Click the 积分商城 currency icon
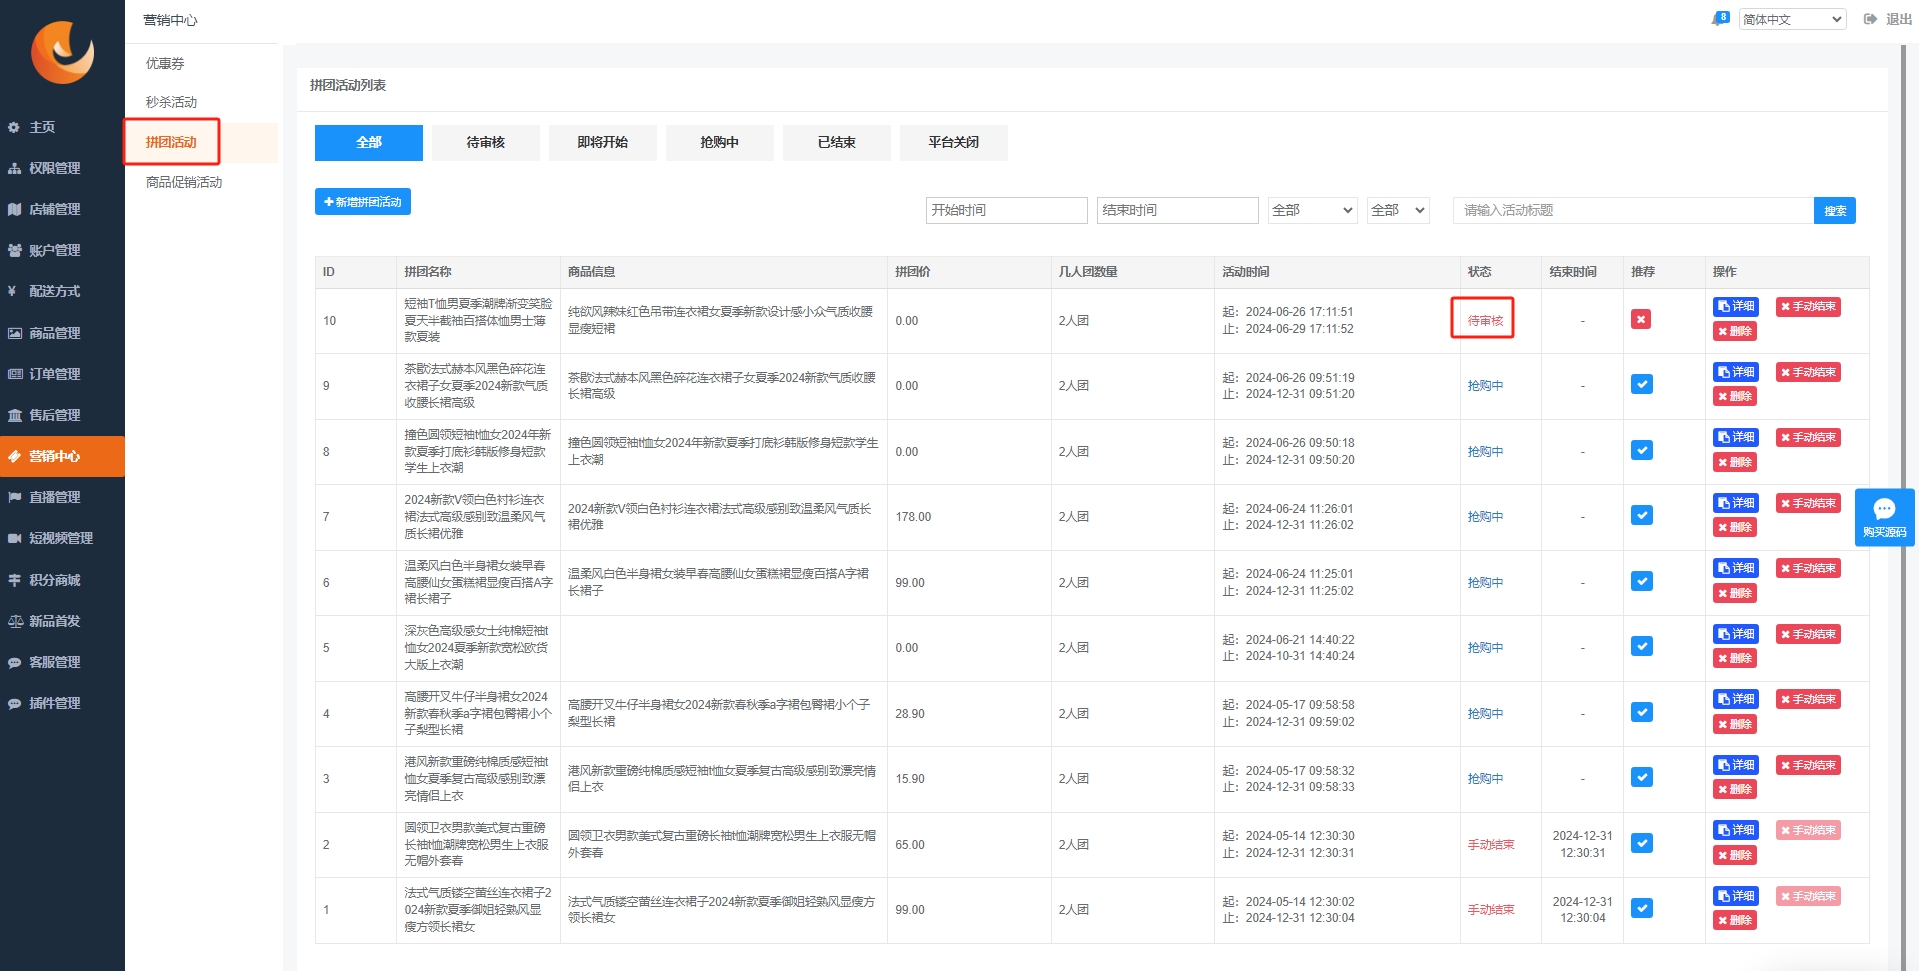Screen dimensions: 1919x971 coord(14,580)
